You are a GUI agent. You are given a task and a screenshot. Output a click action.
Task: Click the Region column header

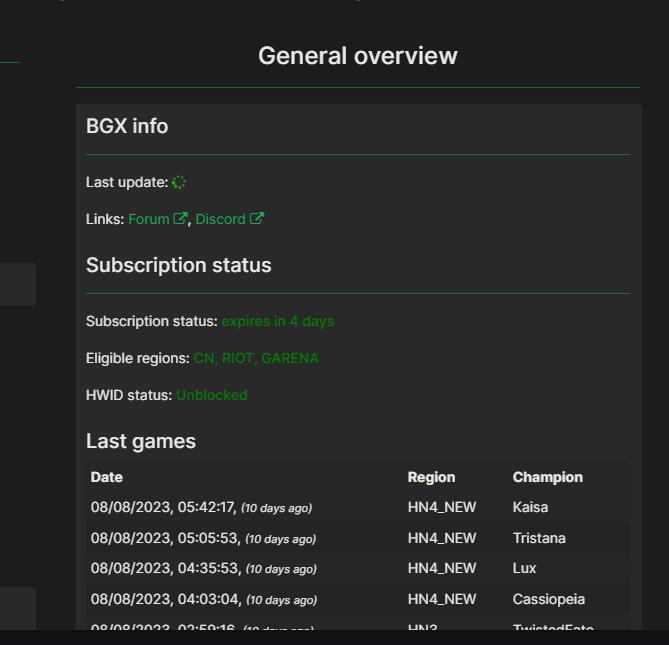pos(431,477)
